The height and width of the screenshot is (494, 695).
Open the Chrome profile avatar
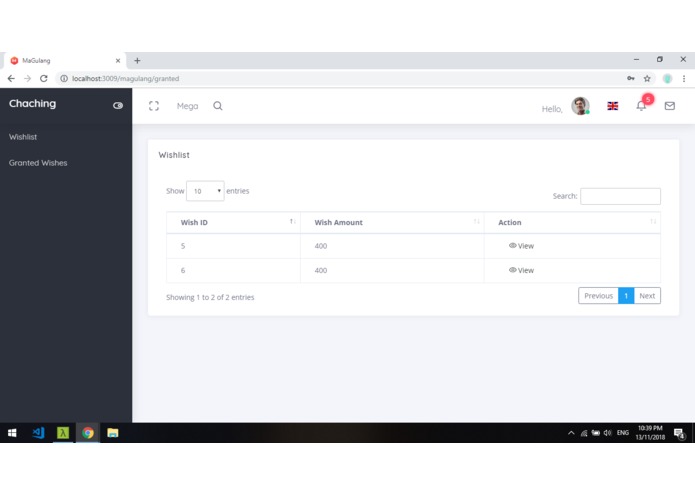[x=667, y=78]
